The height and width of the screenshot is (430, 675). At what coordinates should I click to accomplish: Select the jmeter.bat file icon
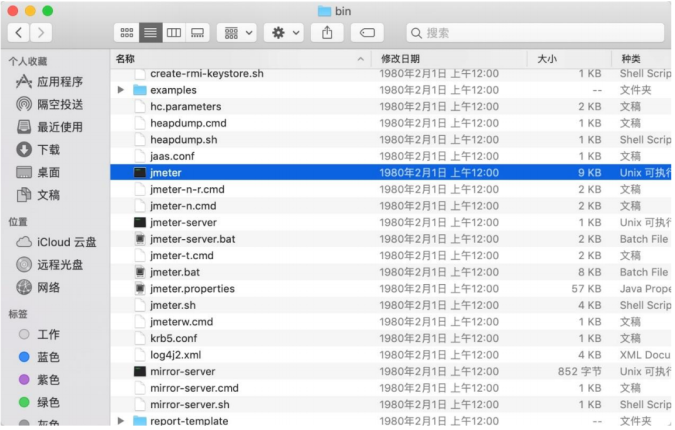140,272
